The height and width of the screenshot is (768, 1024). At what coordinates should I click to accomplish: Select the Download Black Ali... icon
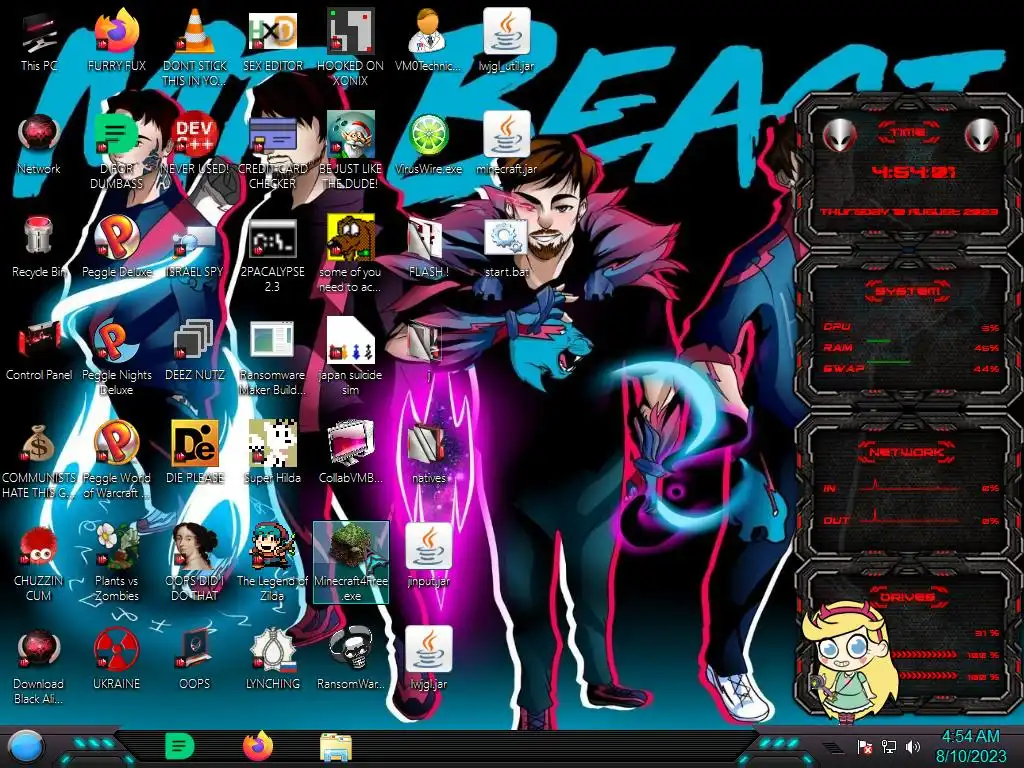point(39,667)
